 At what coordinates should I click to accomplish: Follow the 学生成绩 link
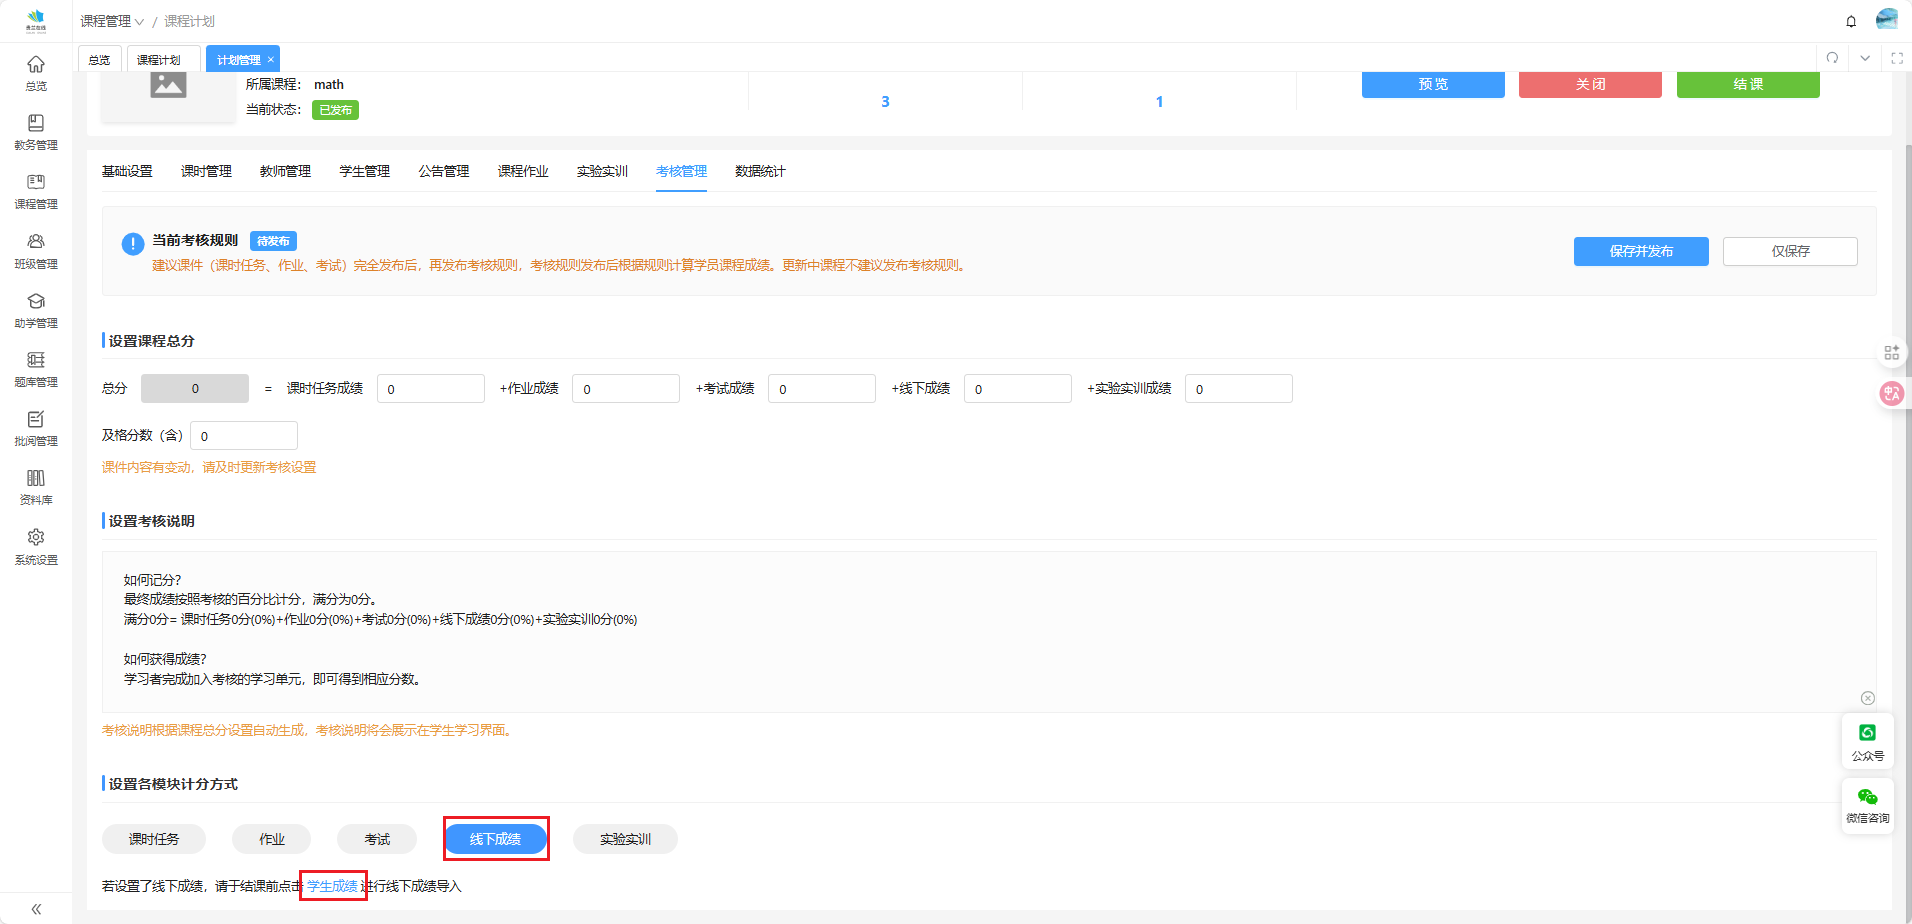coord(332,886)
